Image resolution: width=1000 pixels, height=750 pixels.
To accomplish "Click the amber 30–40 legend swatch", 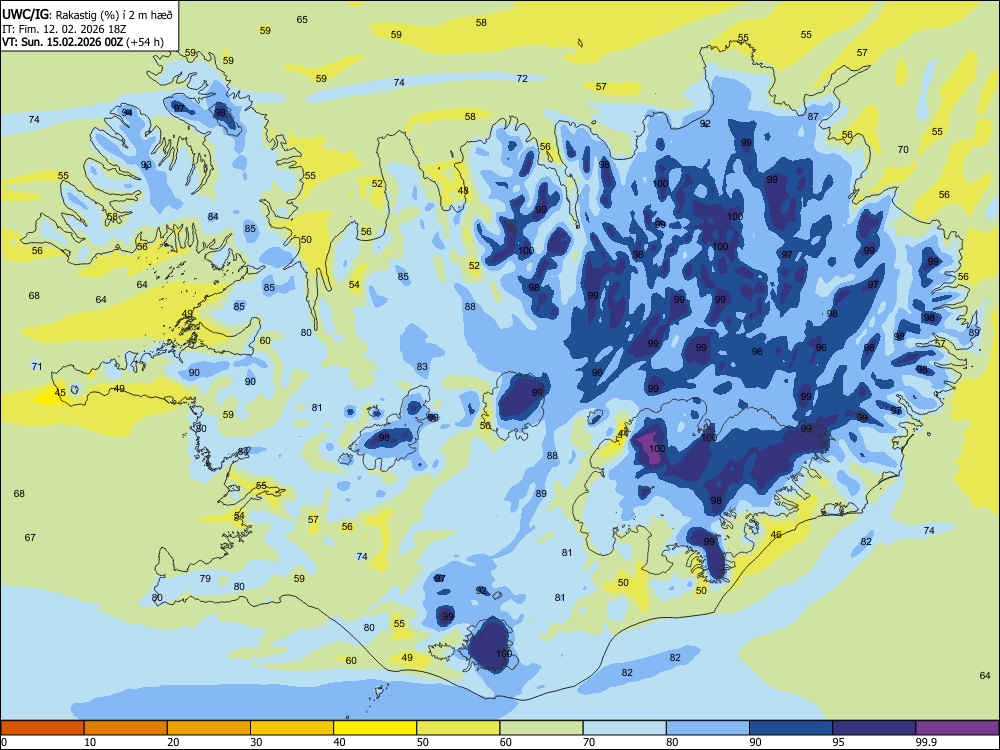I will point(291,728).
